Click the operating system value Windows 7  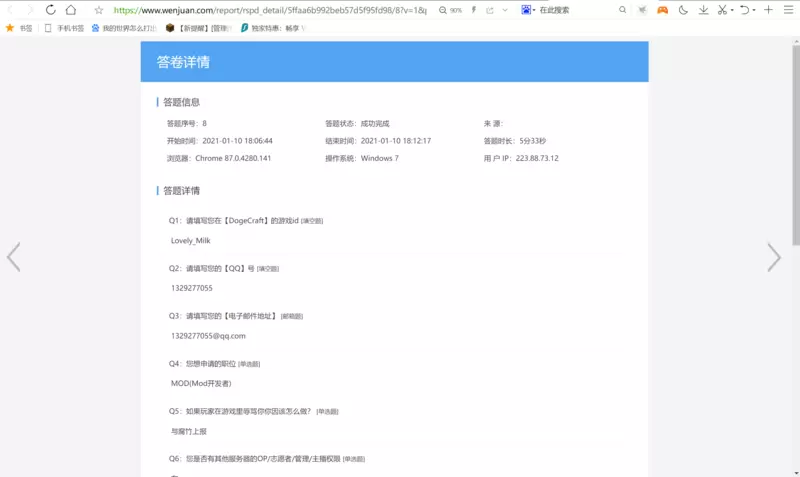tap(380, 158)
